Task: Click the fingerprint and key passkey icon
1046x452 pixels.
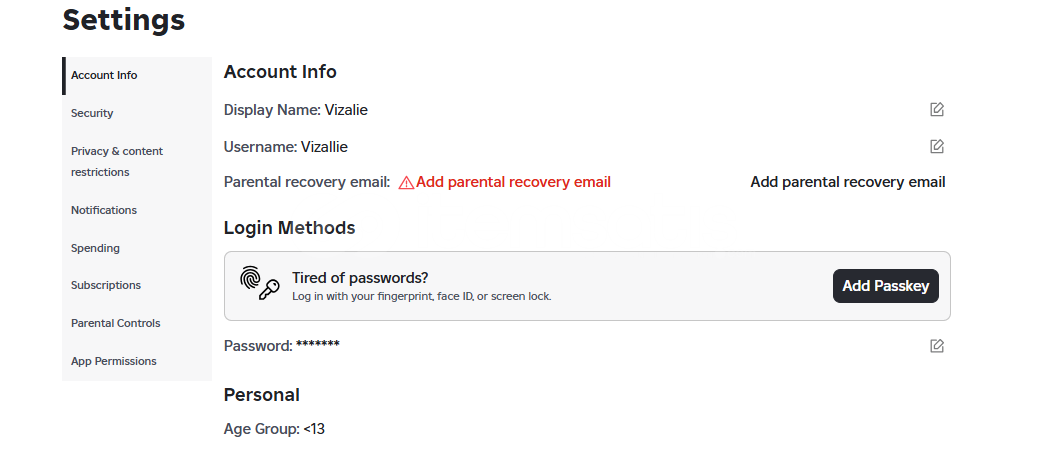Action: 259,283
